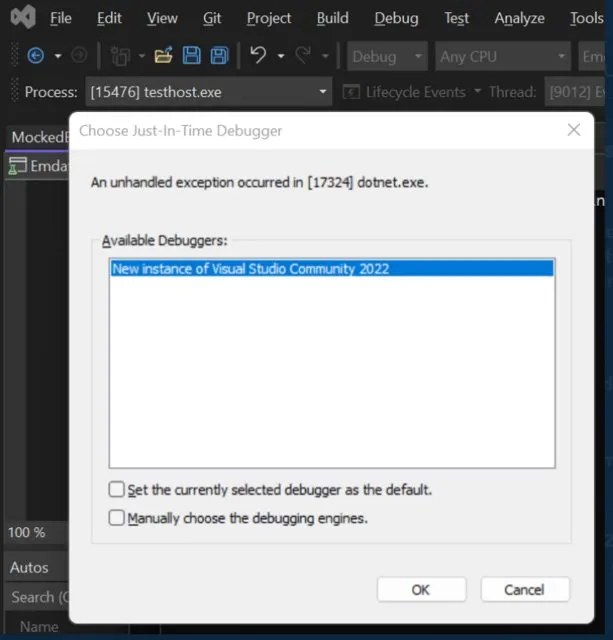Screen dimensions: 613x640
Task: Click the Save All icon
Action: 220,56
